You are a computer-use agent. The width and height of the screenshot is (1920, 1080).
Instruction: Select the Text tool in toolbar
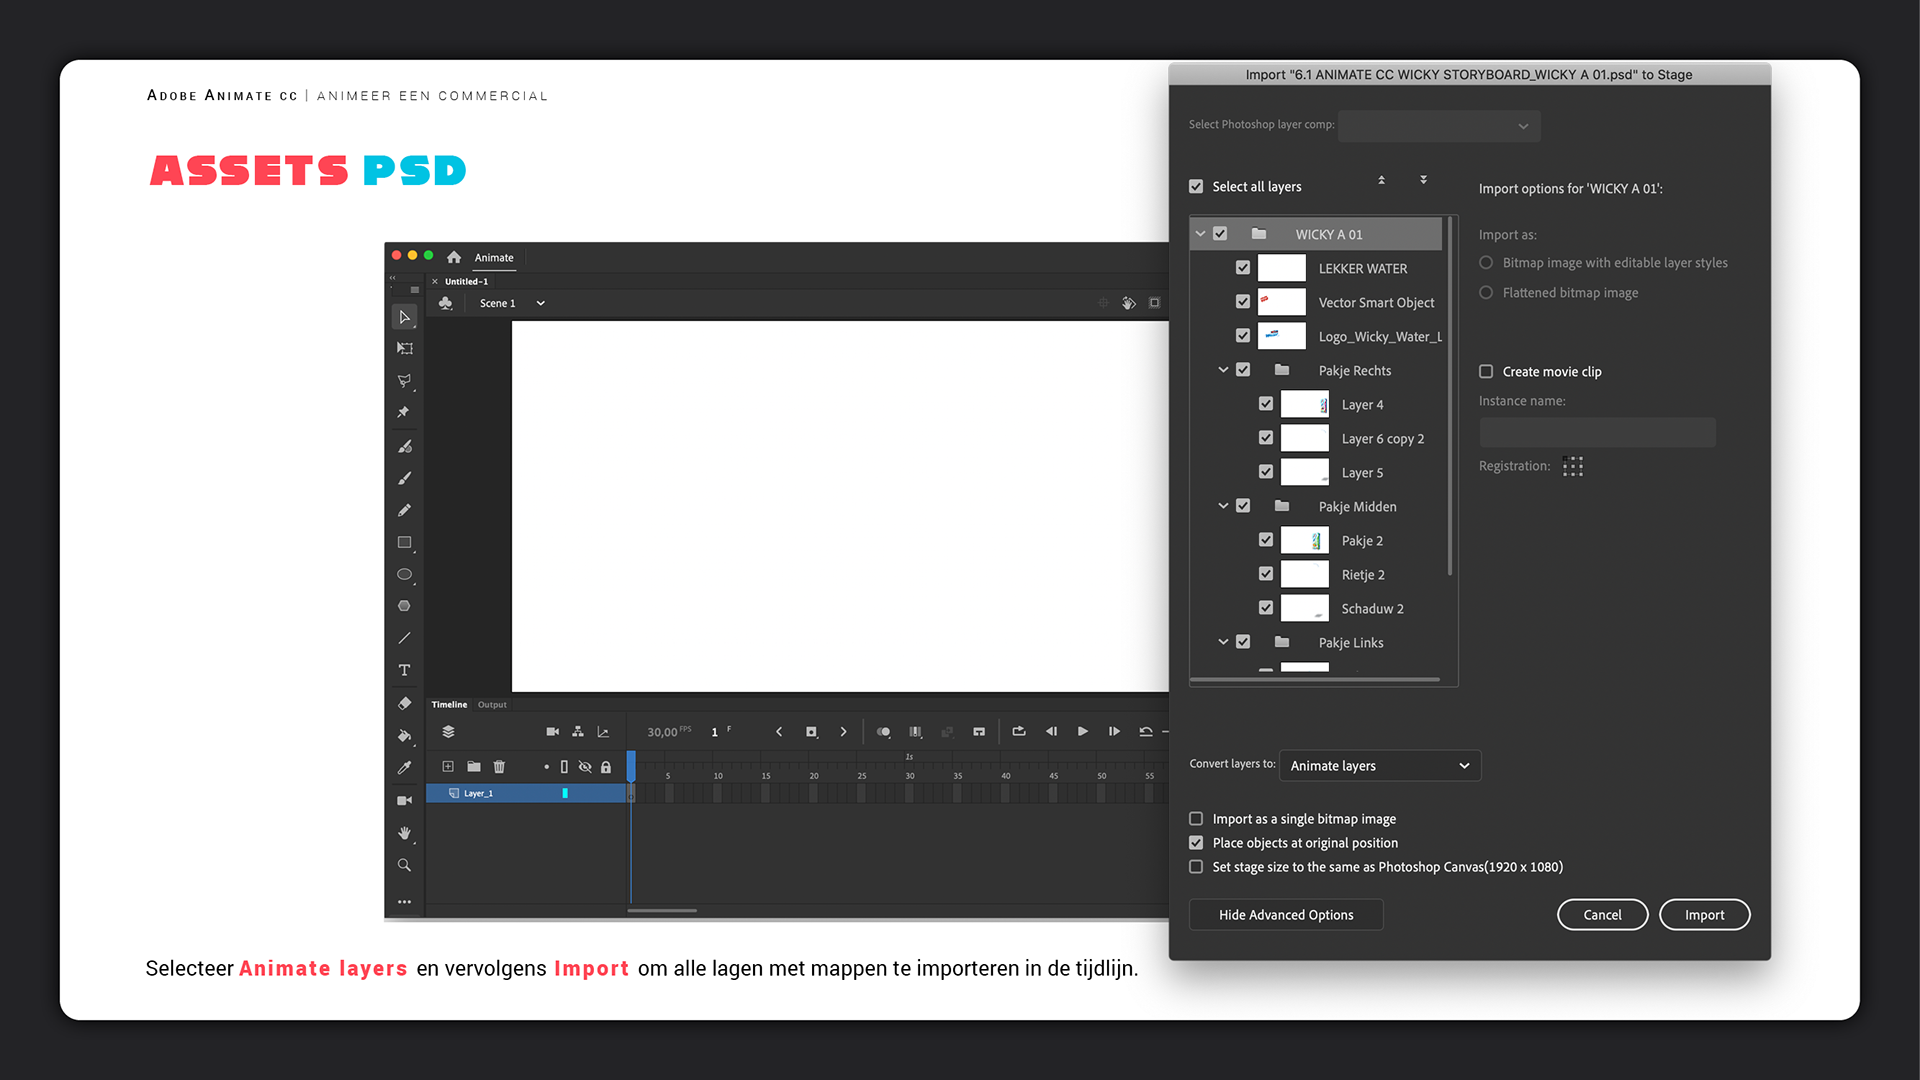(x=404, y=670)
